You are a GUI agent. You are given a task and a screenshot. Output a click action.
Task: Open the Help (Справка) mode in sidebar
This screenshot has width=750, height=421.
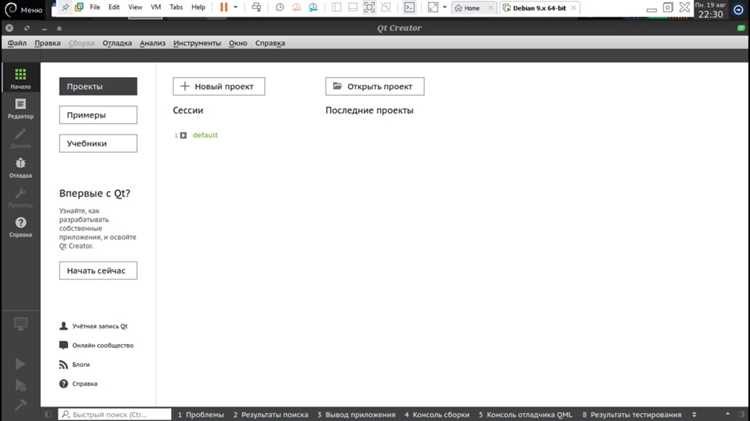coord(20,227)
